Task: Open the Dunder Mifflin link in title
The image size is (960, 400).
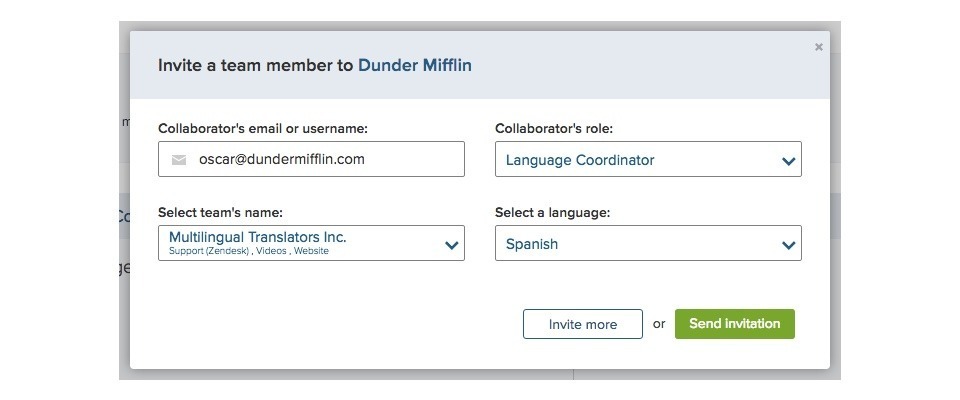Action: click(x=415, y=65)
